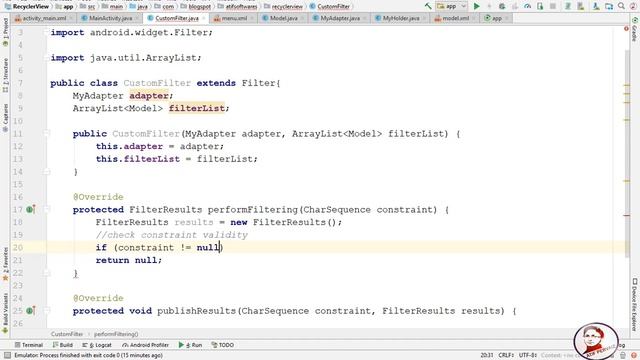Click the src breadcrumb folder
Screen dimensions: 640x360
point(88,7)
